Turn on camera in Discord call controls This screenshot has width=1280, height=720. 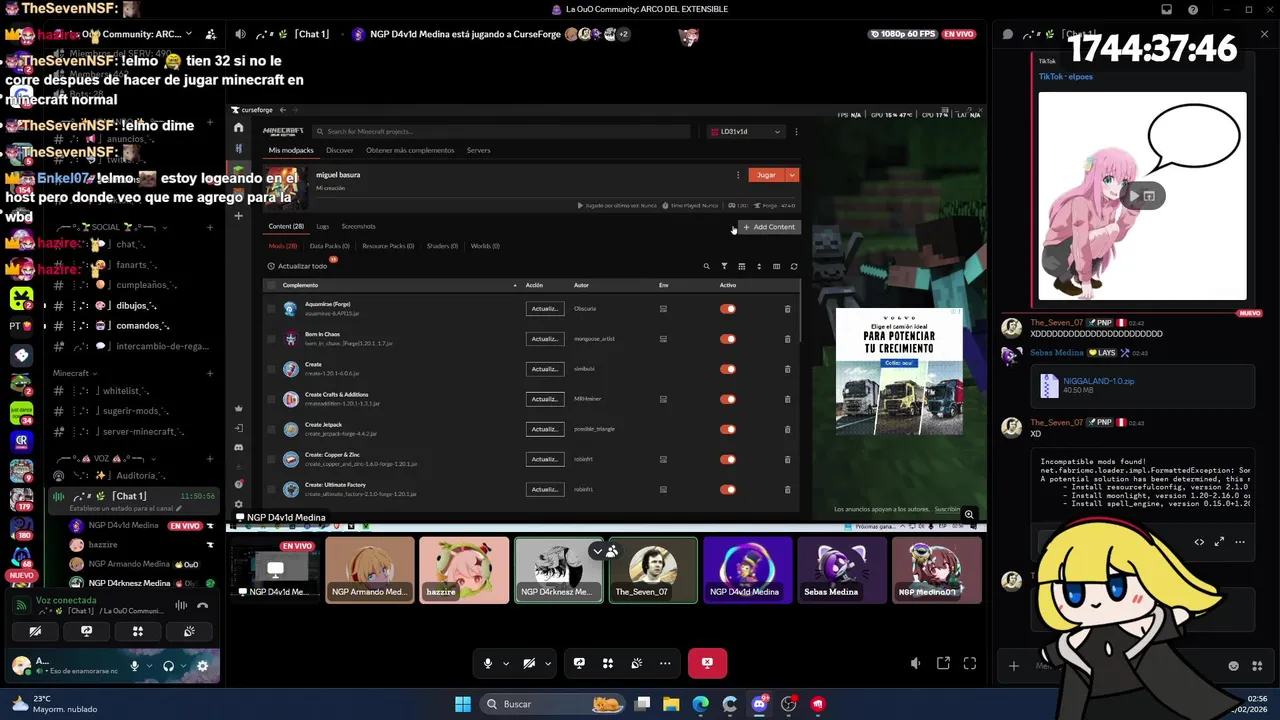(529, 663)
